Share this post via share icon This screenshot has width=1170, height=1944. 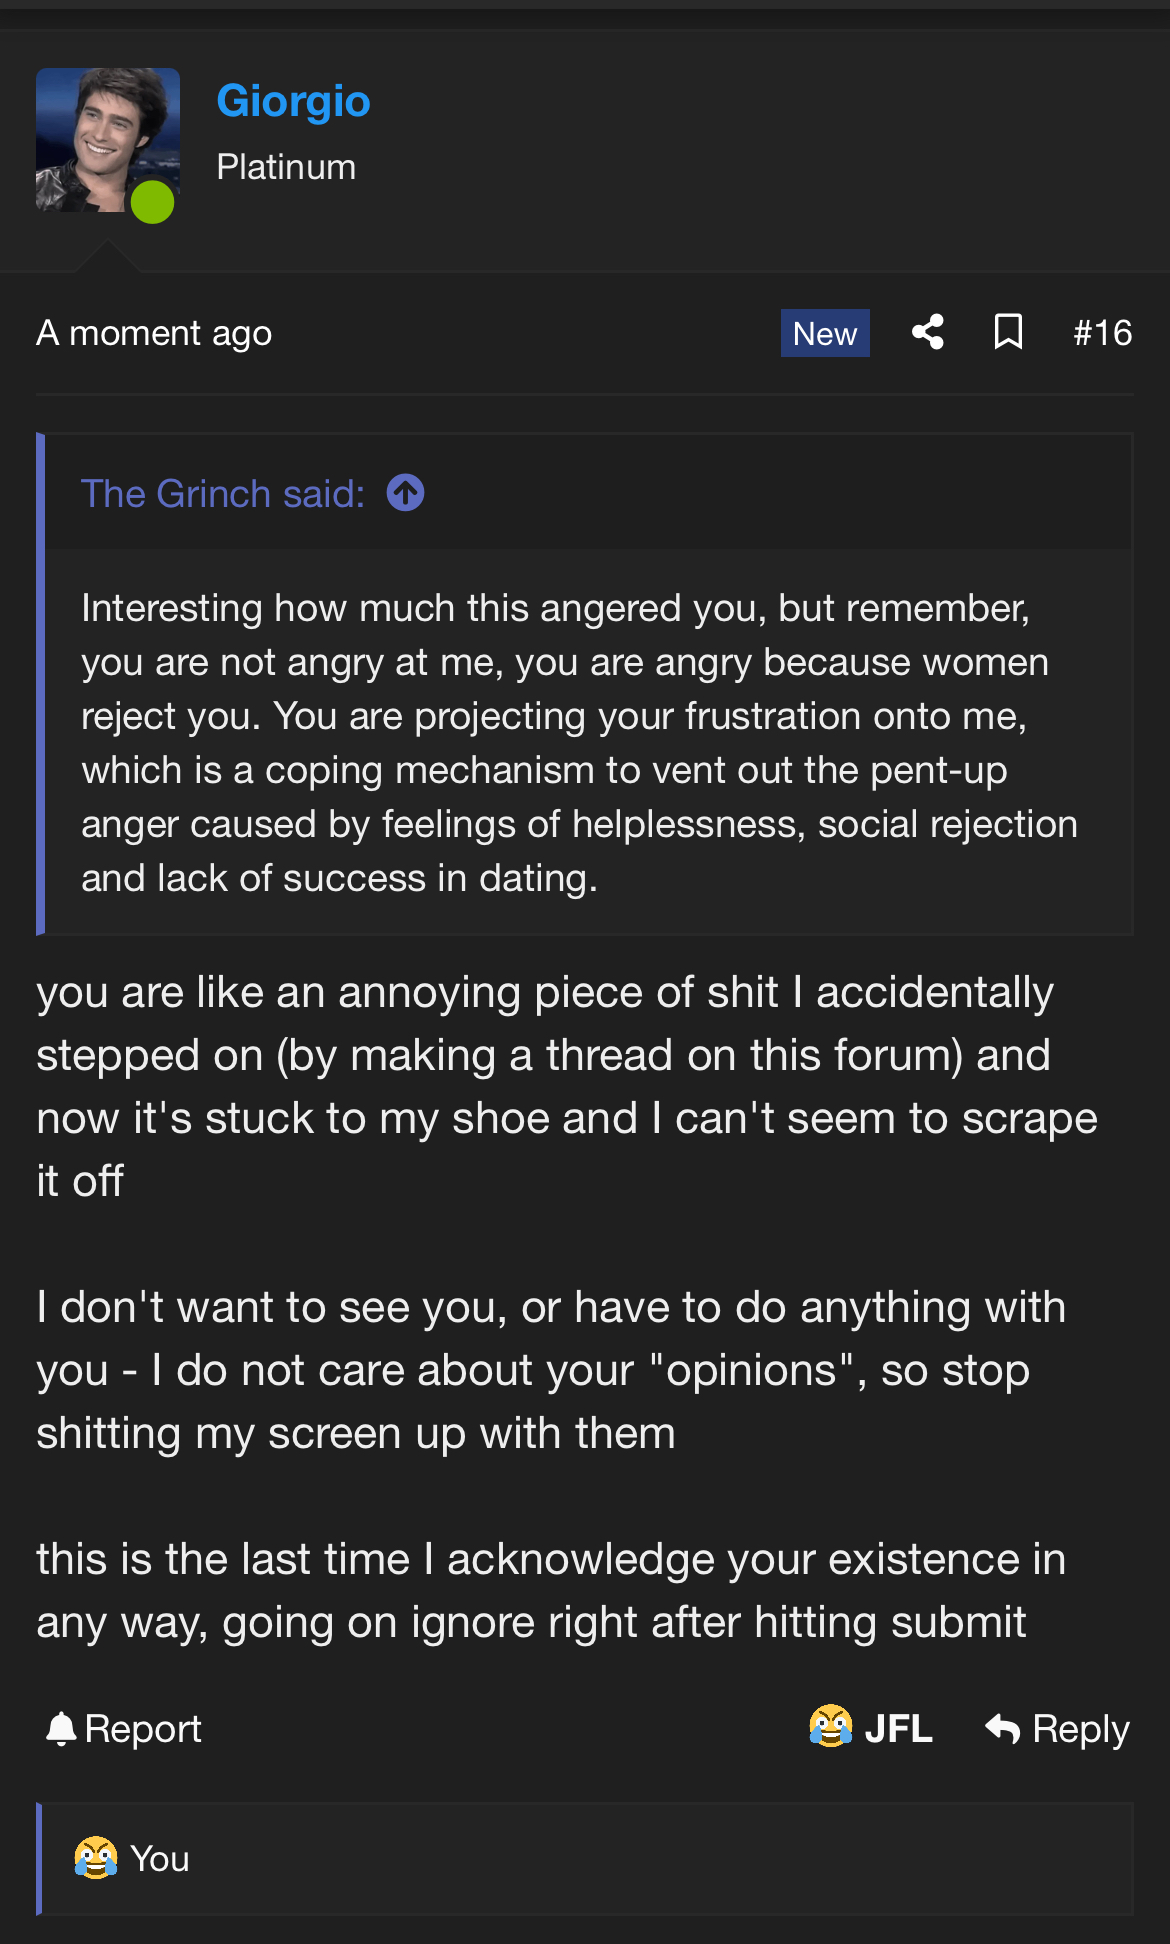tap(928, 332)
